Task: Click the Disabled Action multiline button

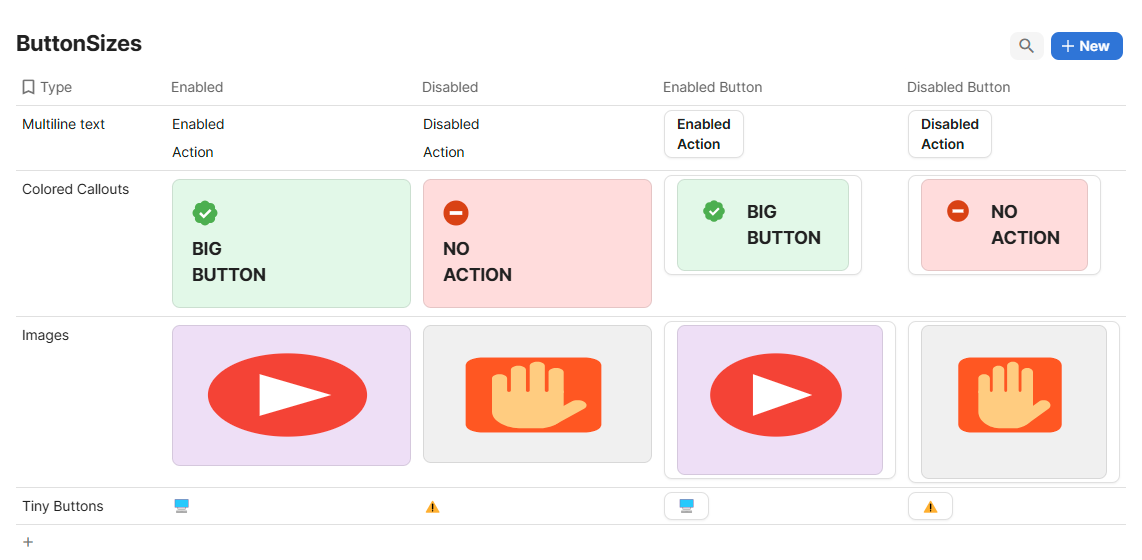Action: tap(949, 134)
